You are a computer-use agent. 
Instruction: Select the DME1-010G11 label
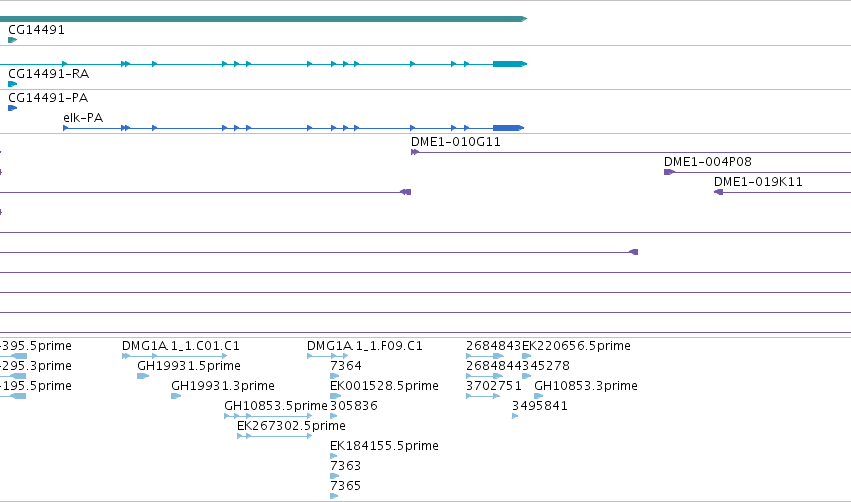[456, 142]
